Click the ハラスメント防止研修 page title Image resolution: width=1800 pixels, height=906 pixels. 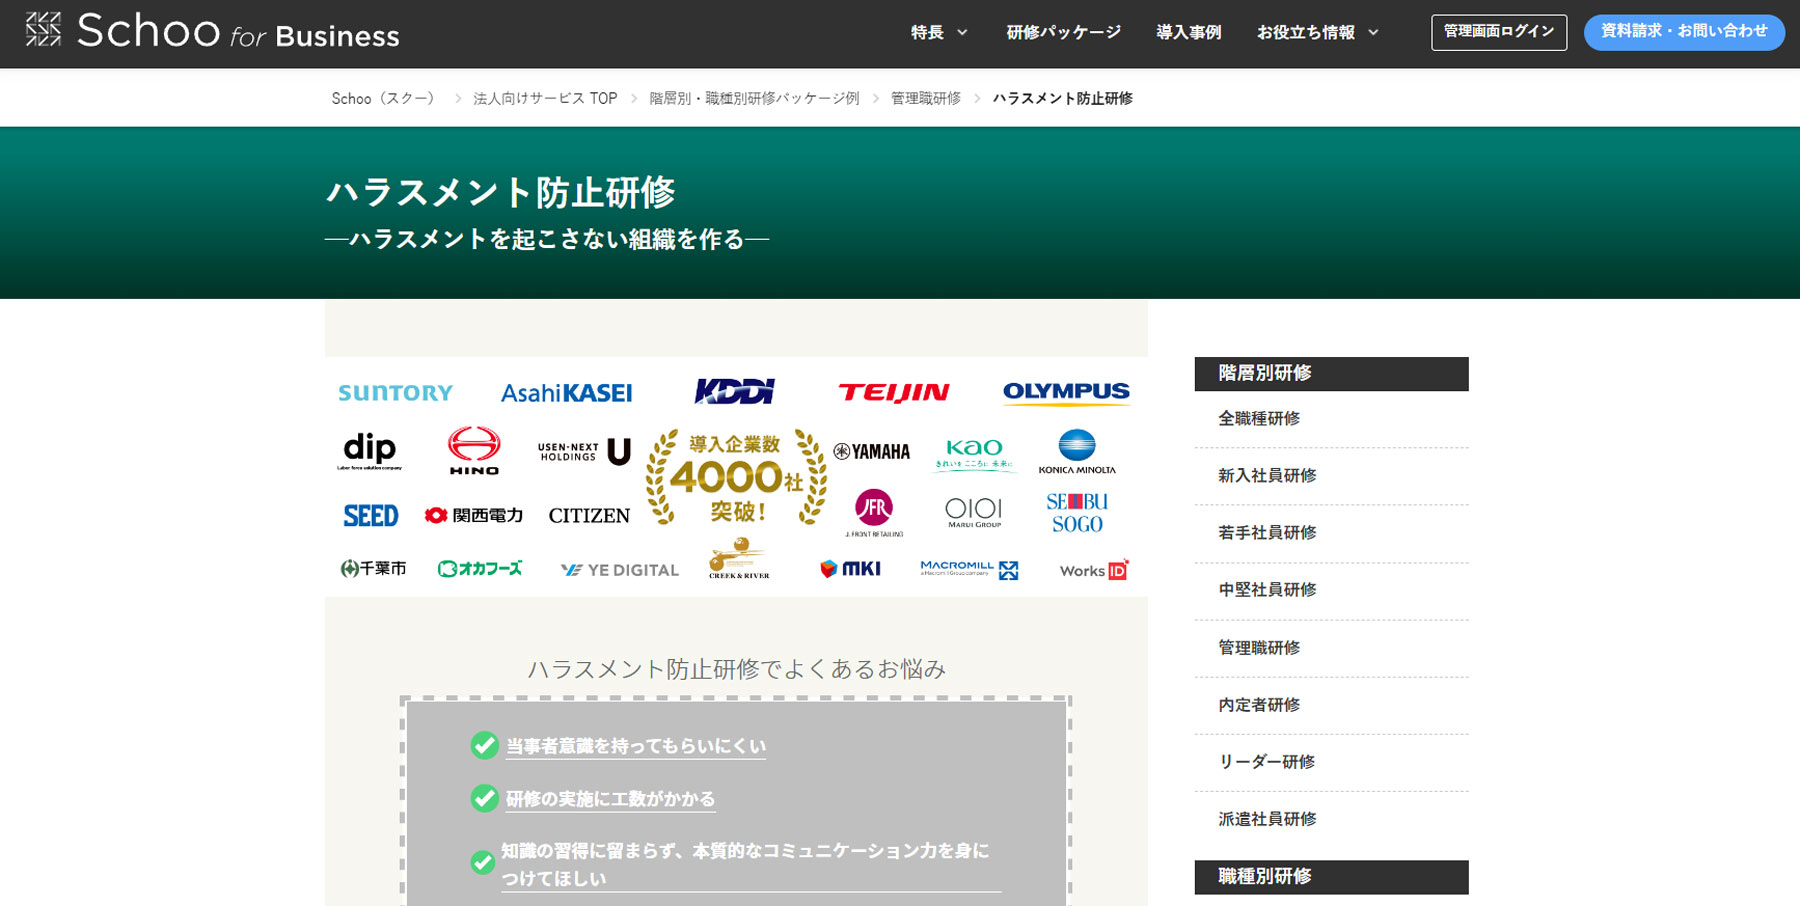click(501, 192)
